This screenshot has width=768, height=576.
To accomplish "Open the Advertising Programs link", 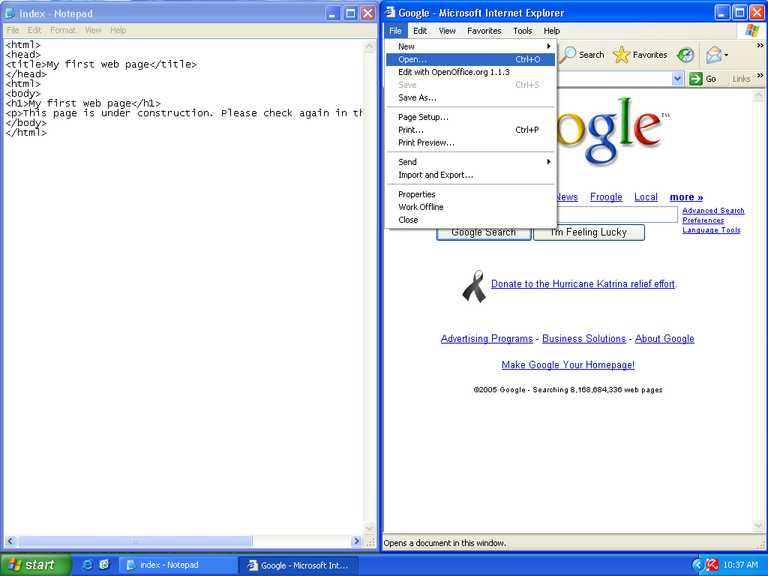I will pyautogui.click(x=486, y=338).
